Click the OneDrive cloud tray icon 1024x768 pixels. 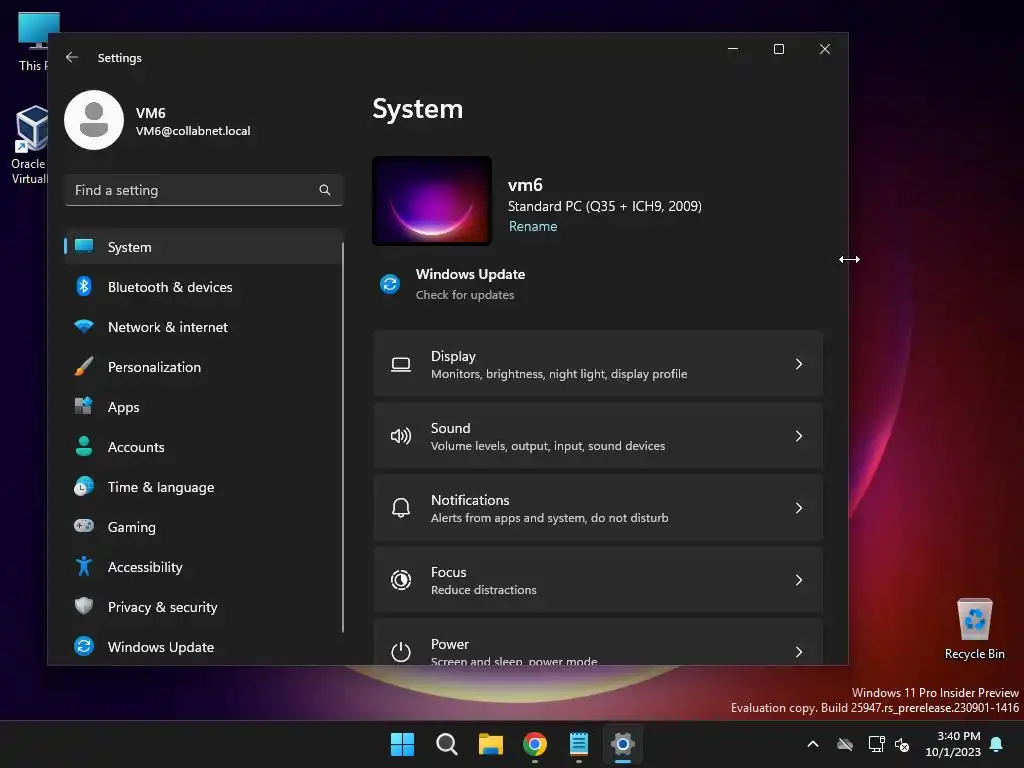(844, 744)
